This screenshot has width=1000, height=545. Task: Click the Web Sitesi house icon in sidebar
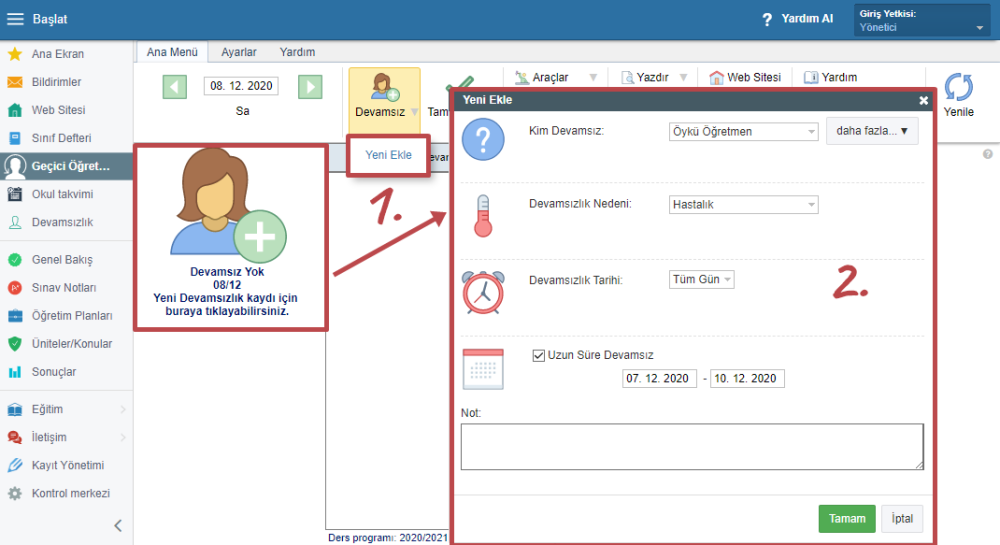pyautogui.click(x=15, y=110)
